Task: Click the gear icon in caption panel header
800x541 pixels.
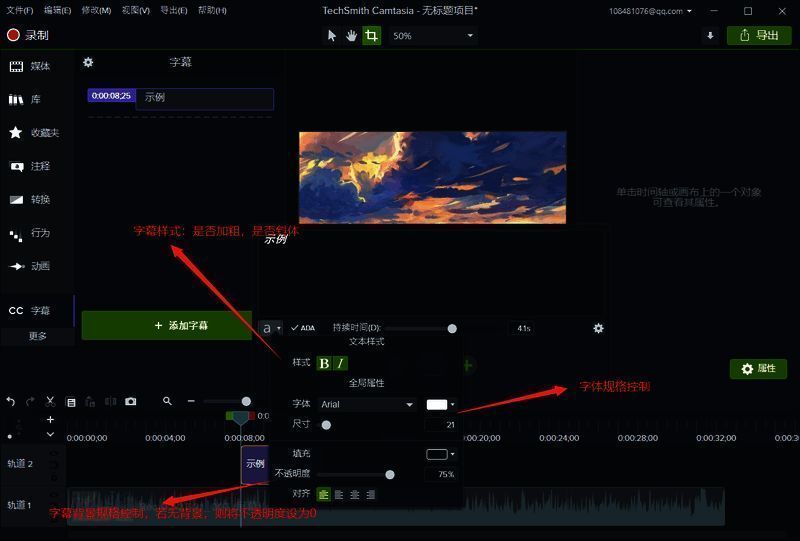Action: (88, 62)
